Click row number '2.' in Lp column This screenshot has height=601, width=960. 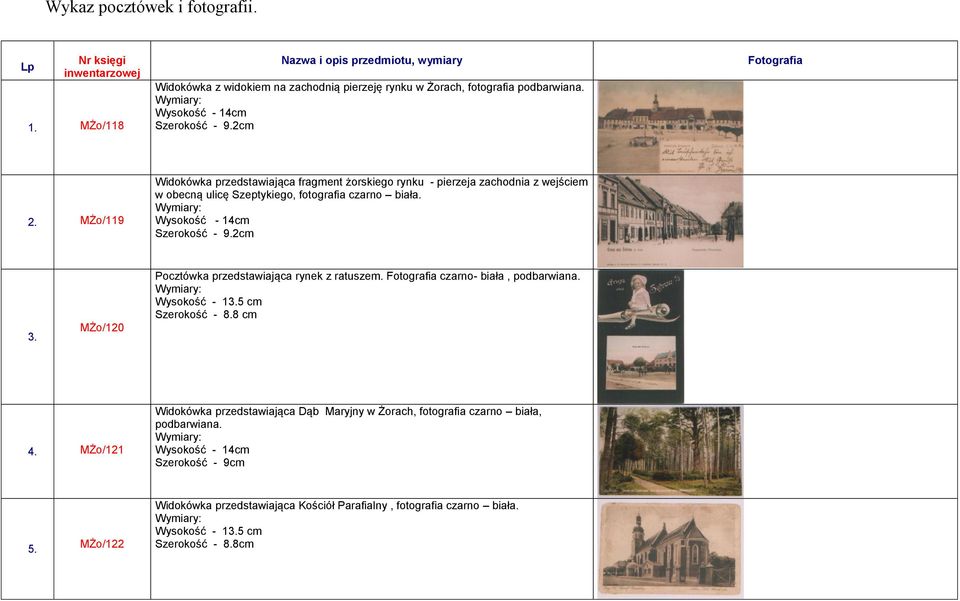tap(32, 223)
